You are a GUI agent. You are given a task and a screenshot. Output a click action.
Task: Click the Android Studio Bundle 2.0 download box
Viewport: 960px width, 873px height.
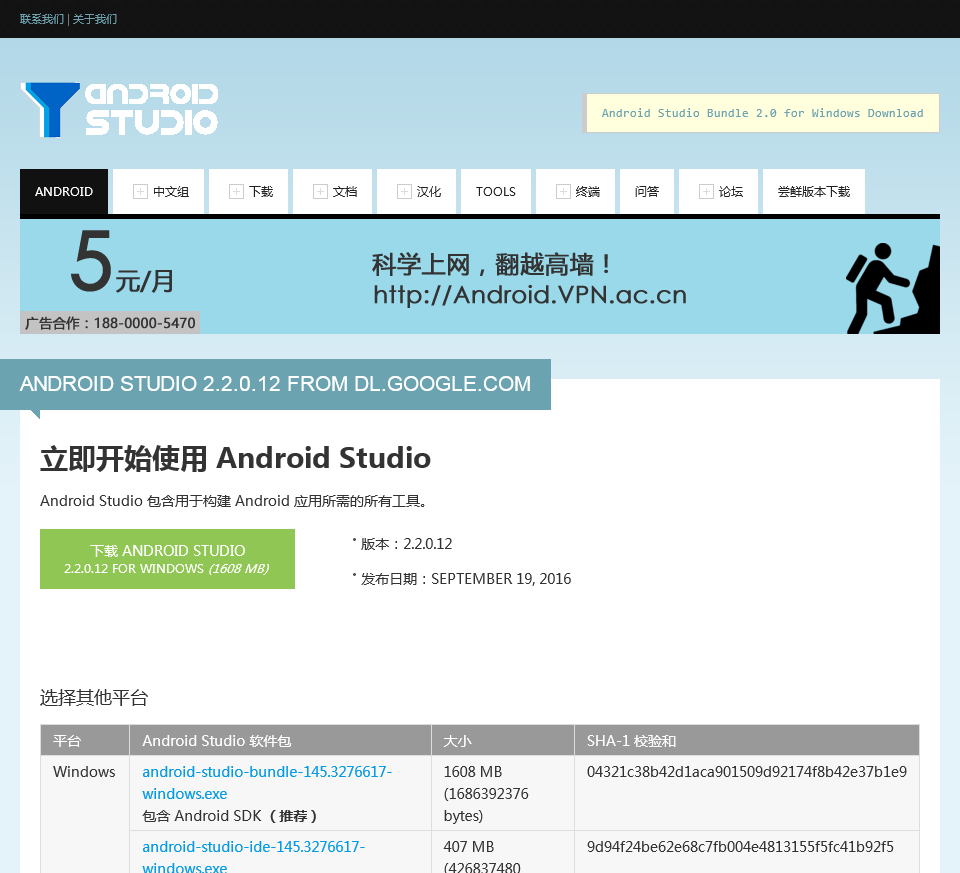[x=762, y=113]
